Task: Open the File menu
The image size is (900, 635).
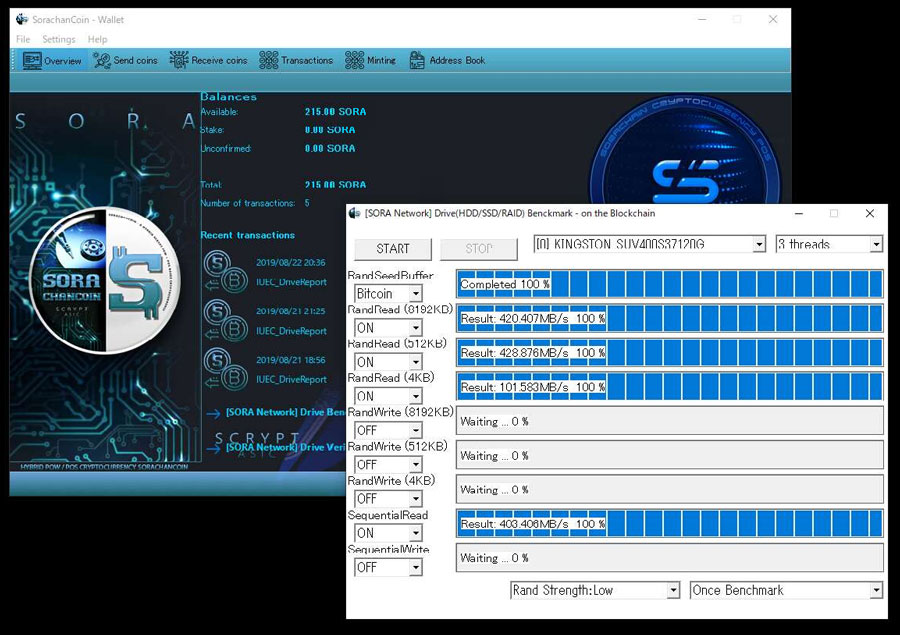Action: 23,39
